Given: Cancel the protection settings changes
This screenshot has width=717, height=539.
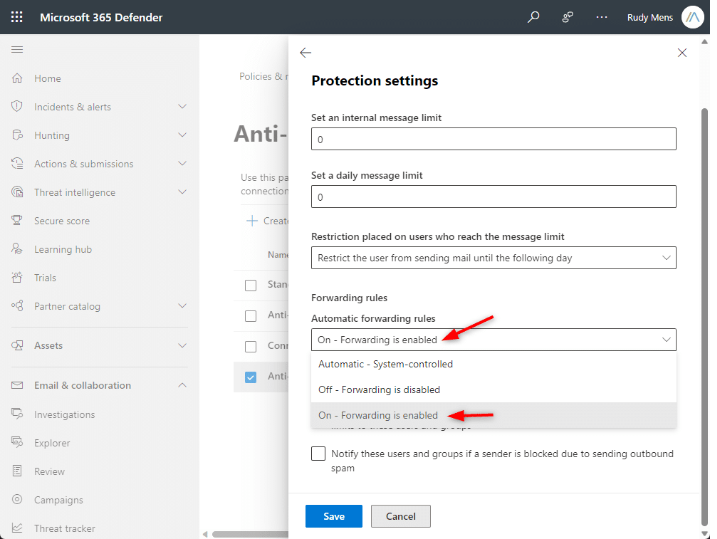Looking at the screenshot, I should (401, 516).
